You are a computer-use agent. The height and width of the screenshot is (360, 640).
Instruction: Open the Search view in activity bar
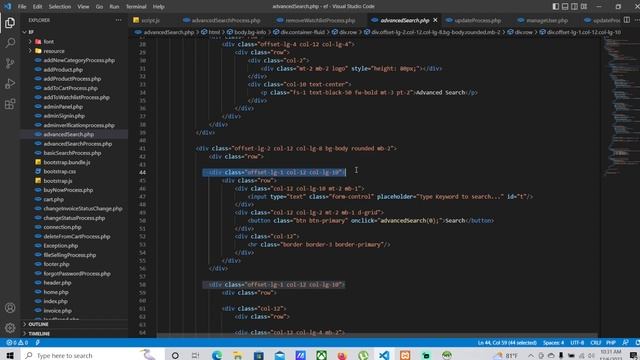[10, 43]
